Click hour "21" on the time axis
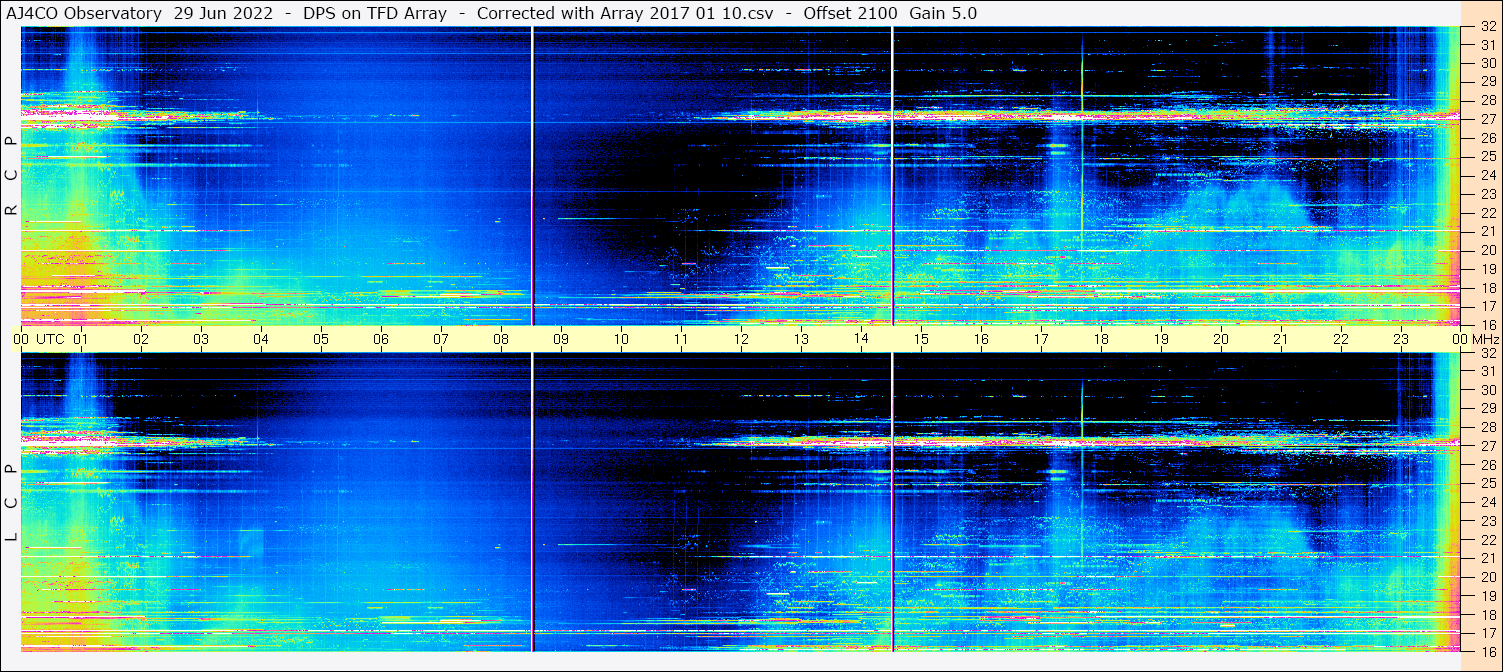This screenshot has height=672, width=1503. click(x=1281, y=339)
